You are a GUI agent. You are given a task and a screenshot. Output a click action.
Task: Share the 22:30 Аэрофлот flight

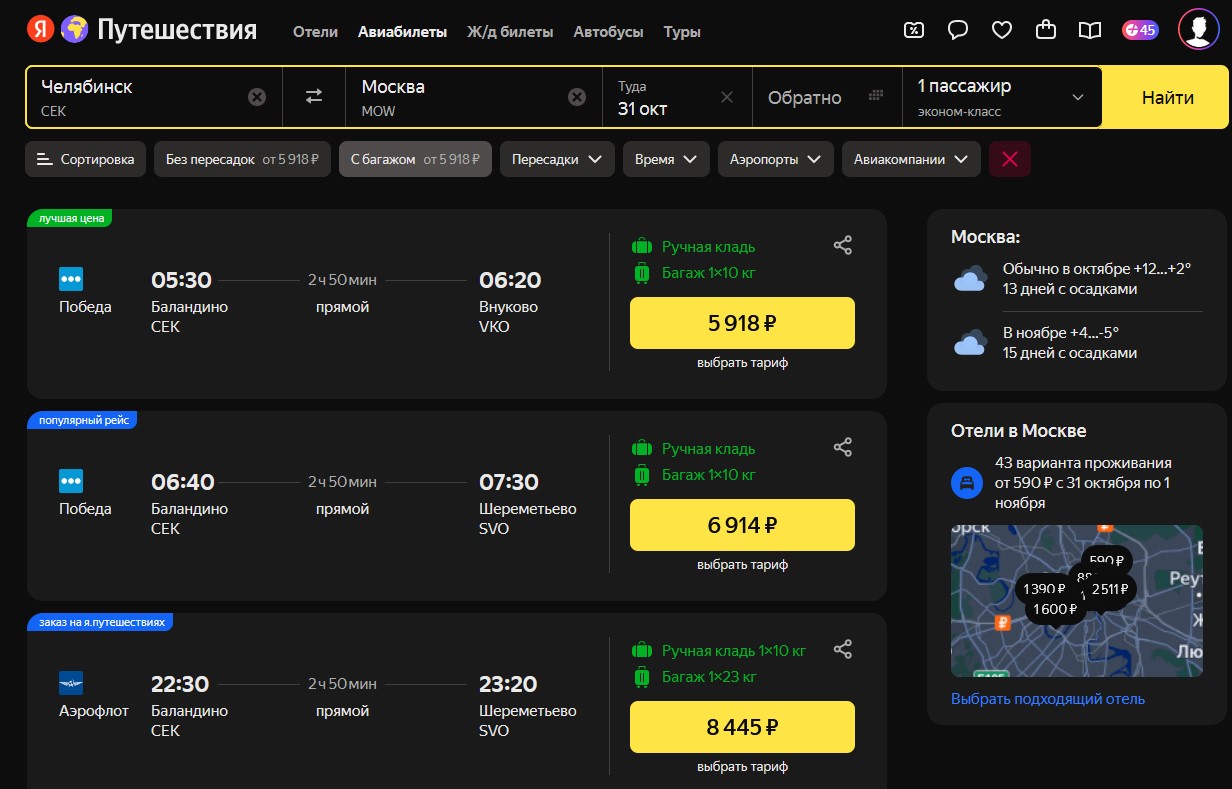click(843, 649)
